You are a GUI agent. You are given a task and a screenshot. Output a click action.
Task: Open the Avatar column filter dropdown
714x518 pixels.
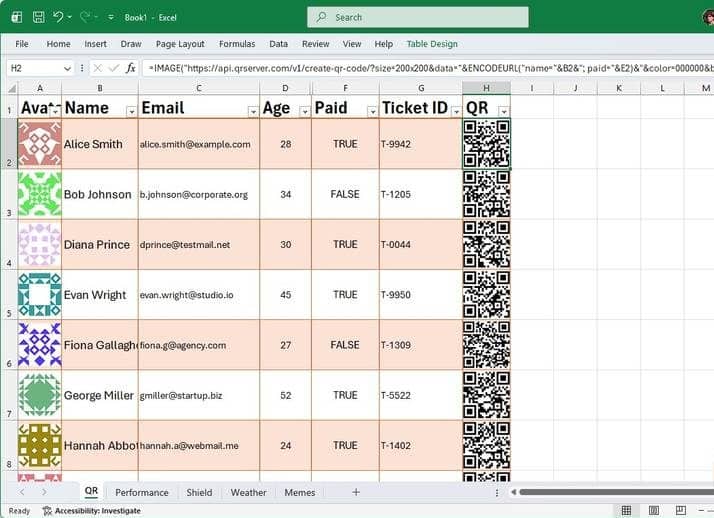point(55,111)
